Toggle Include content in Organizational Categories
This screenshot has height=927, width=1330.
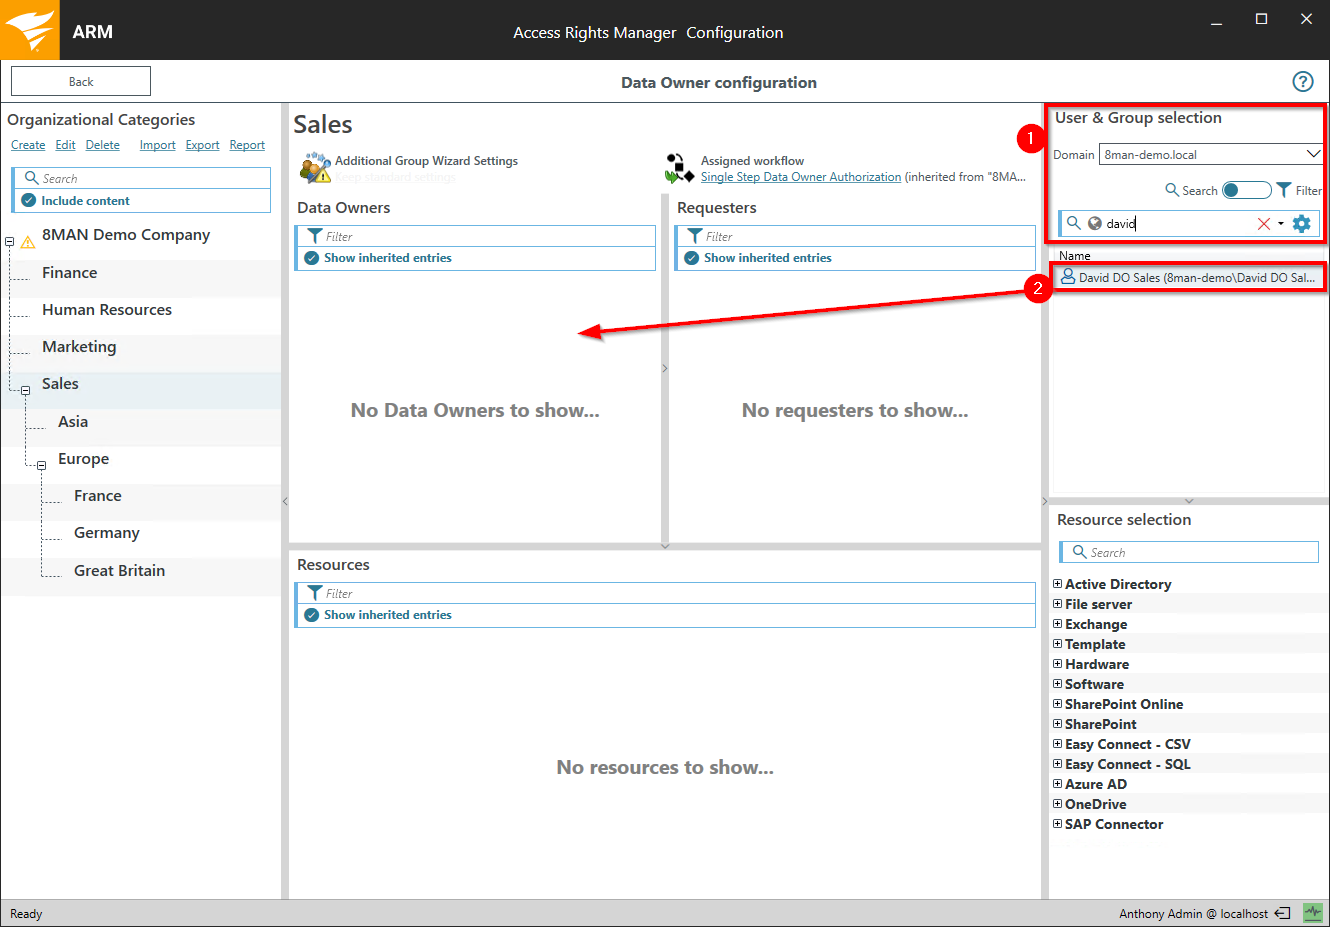point(29,201)
